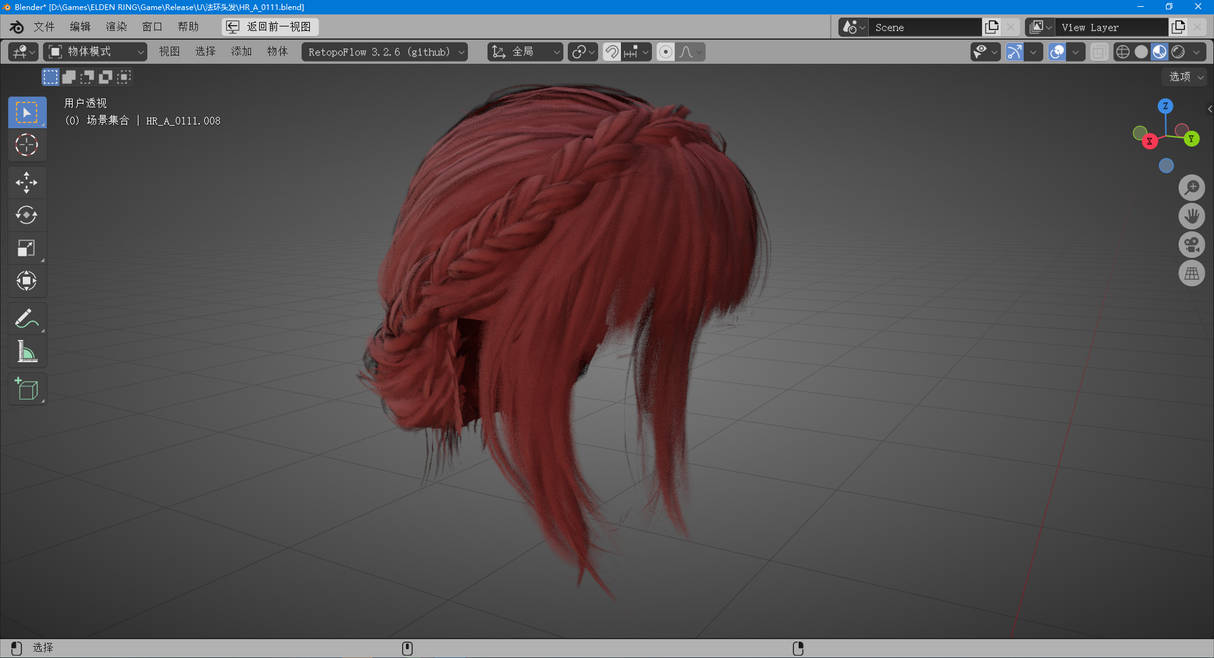This screenshot has height=658, width=1214.
Task: Toggle snapping magnet button
Action: click(x=612, y=52)
